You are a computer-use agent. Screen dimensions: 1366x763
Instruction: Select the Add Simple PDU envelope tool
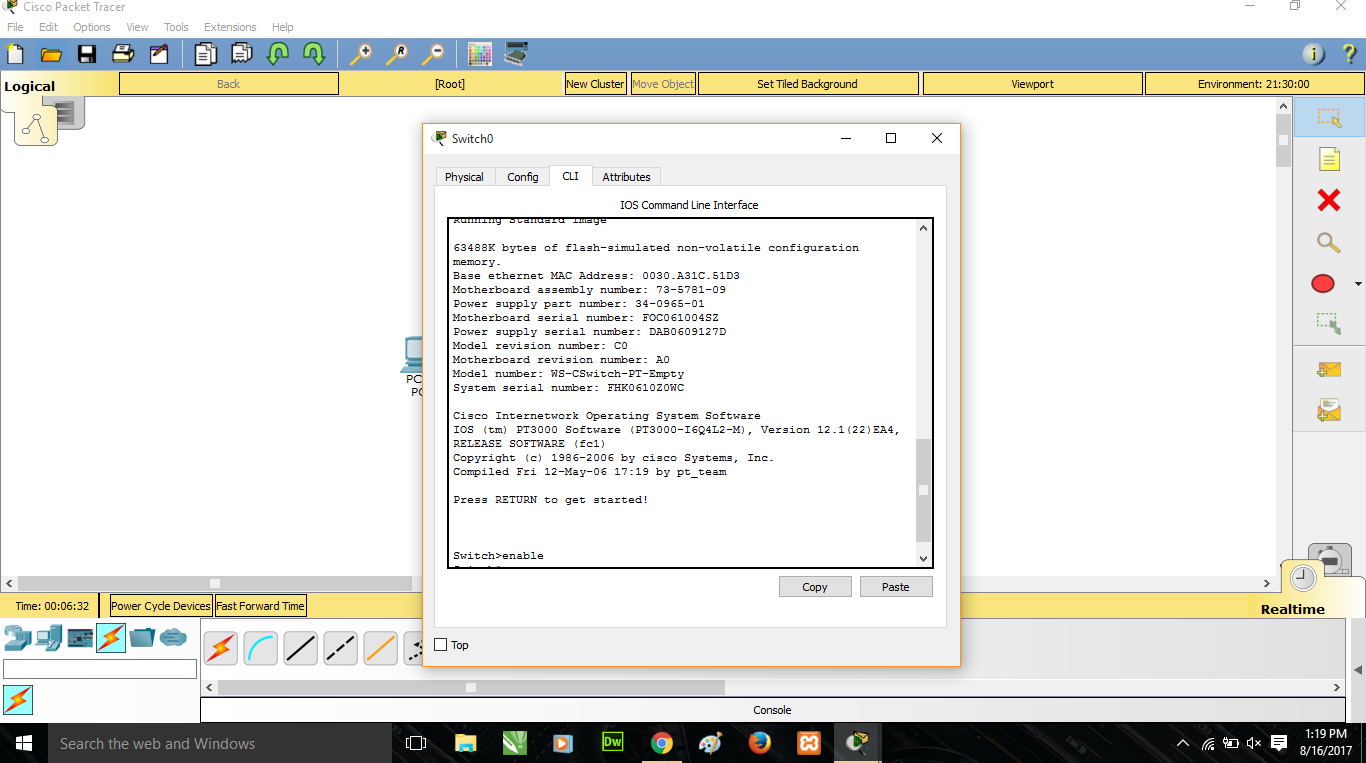tap(1328, 369)
